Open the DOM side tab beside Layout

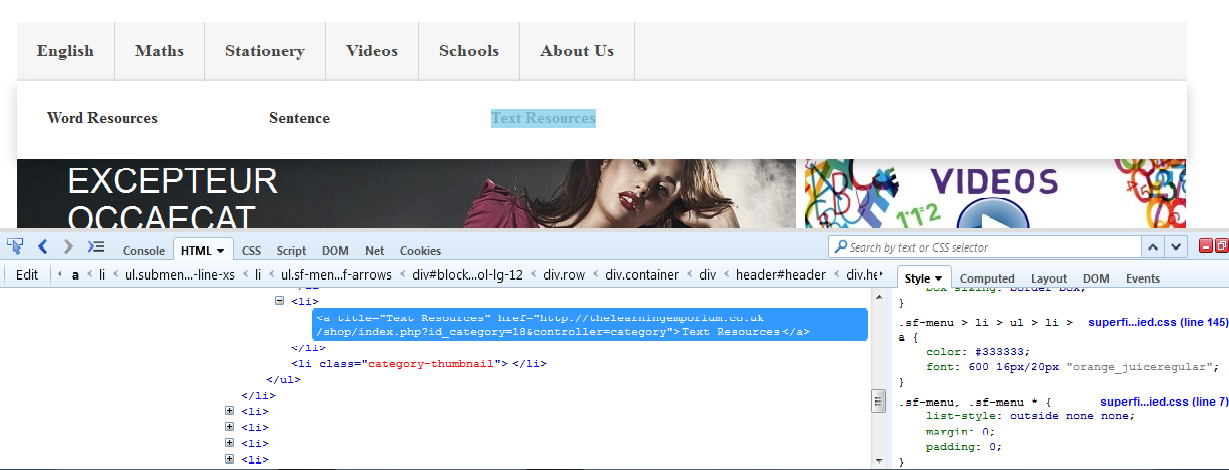(x=1096, y=279)
